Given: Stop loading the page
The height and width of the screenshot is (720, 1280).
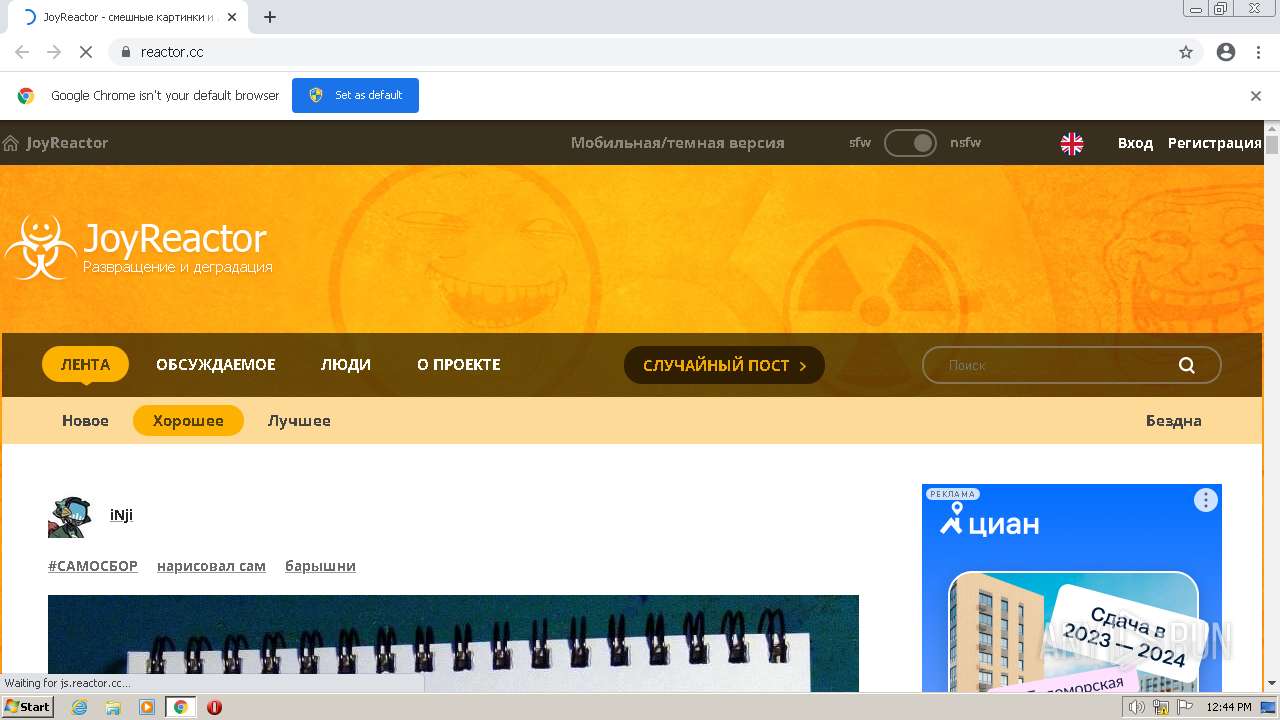Looking at the screenshot, I should pos(86,52).
